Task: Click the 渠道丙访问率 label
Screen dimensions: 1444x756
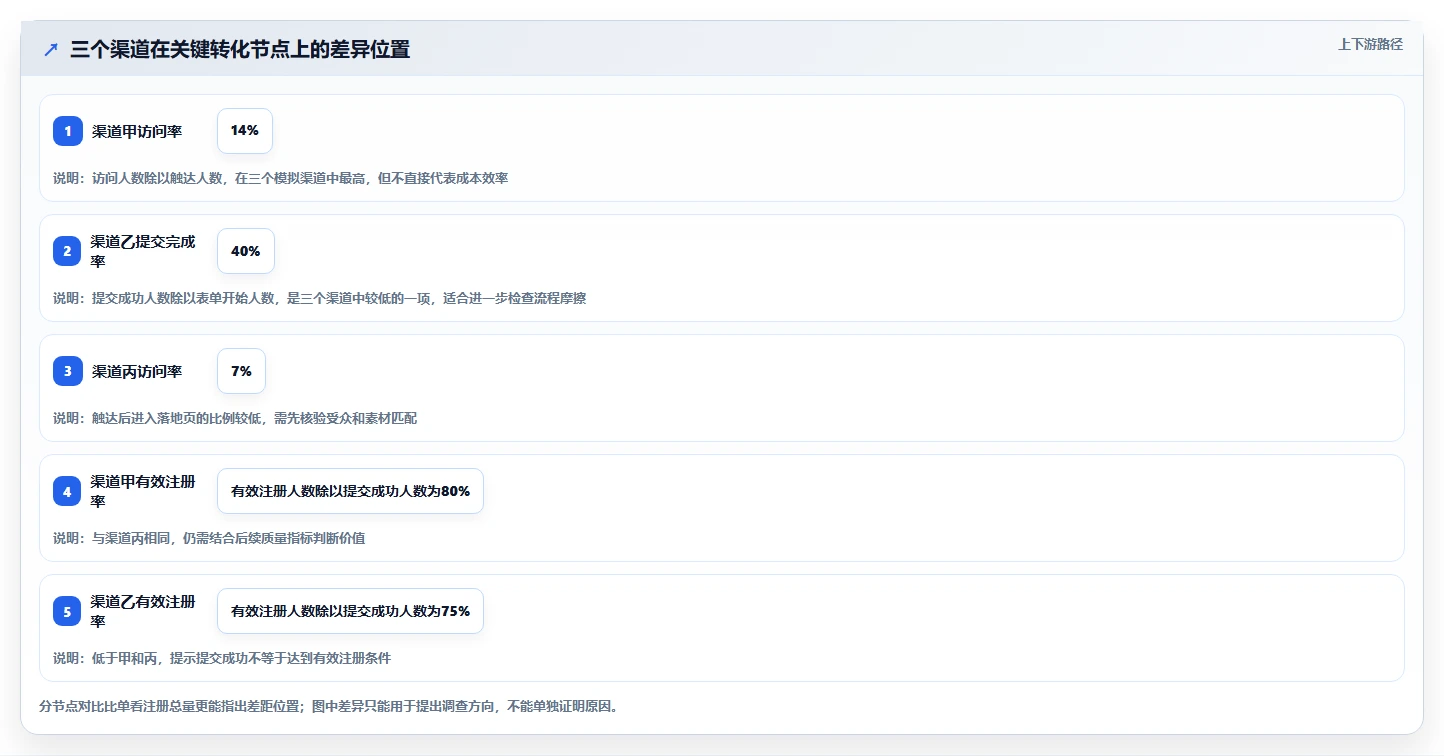Action: click(137, 371)
